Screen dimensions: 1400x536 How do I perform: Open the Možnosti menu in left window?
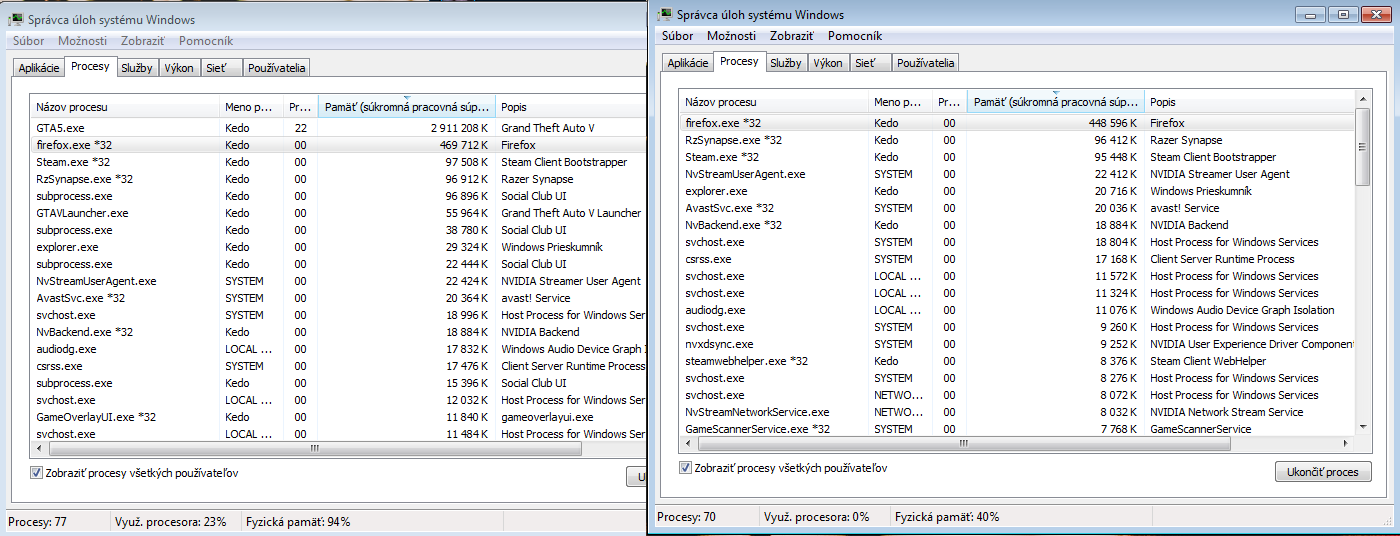pos(82,41)
